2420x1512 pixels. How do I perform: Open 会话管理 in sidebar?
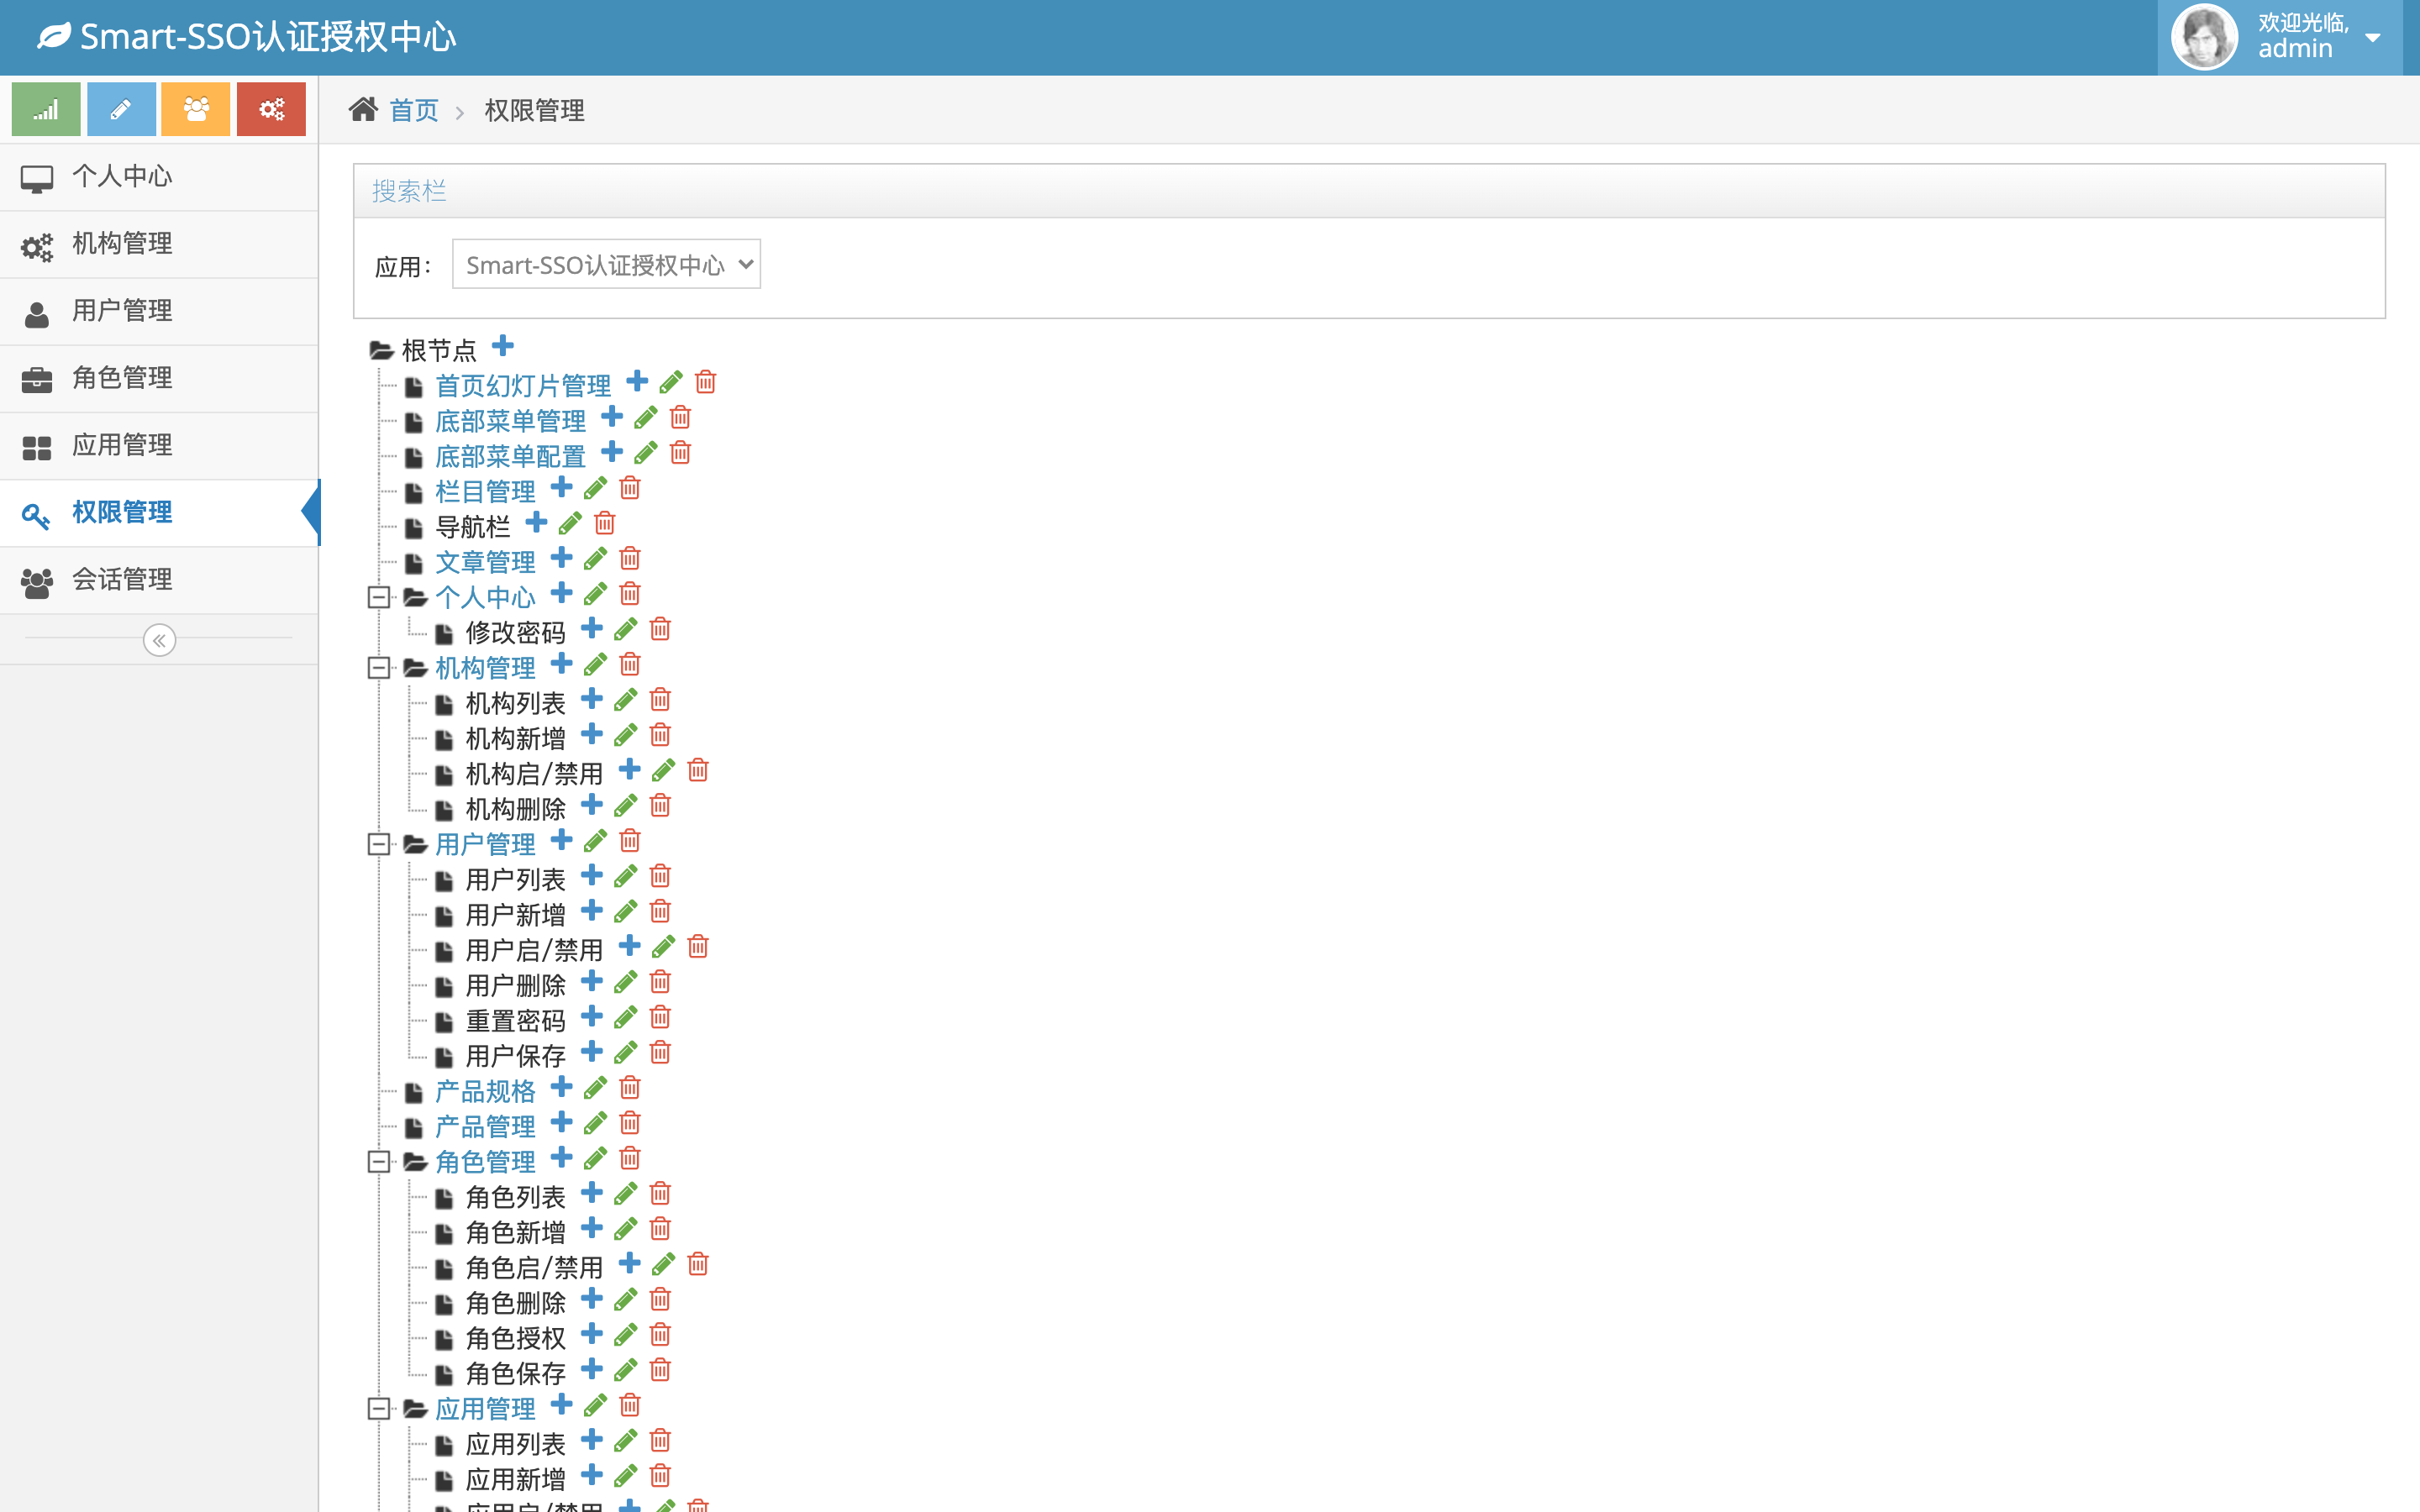click(159, 580)
